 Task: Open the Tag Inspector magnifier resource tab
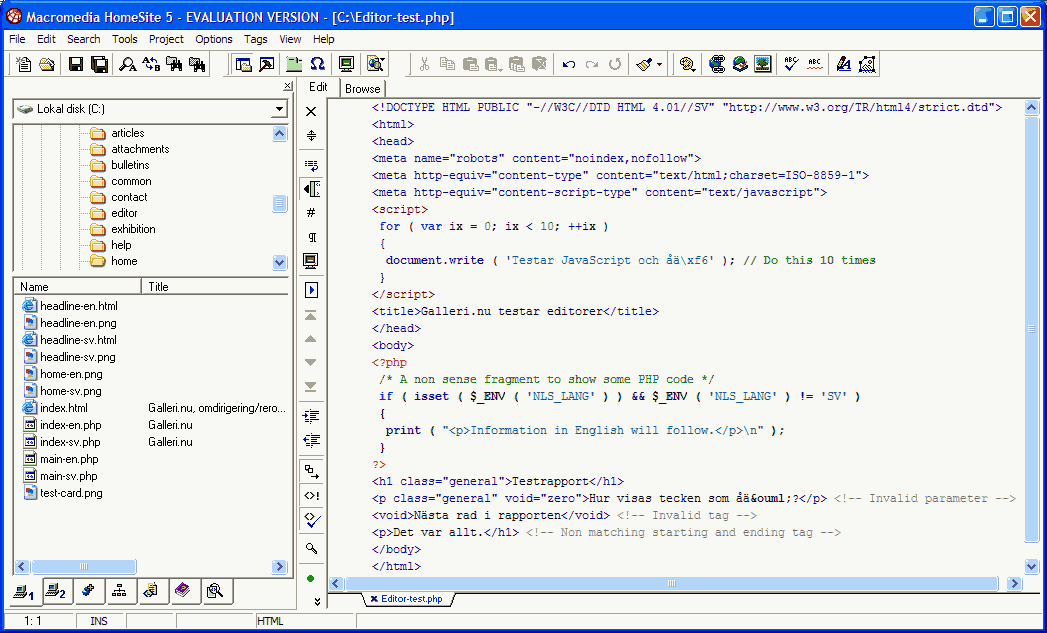click(x=215, y=591)
